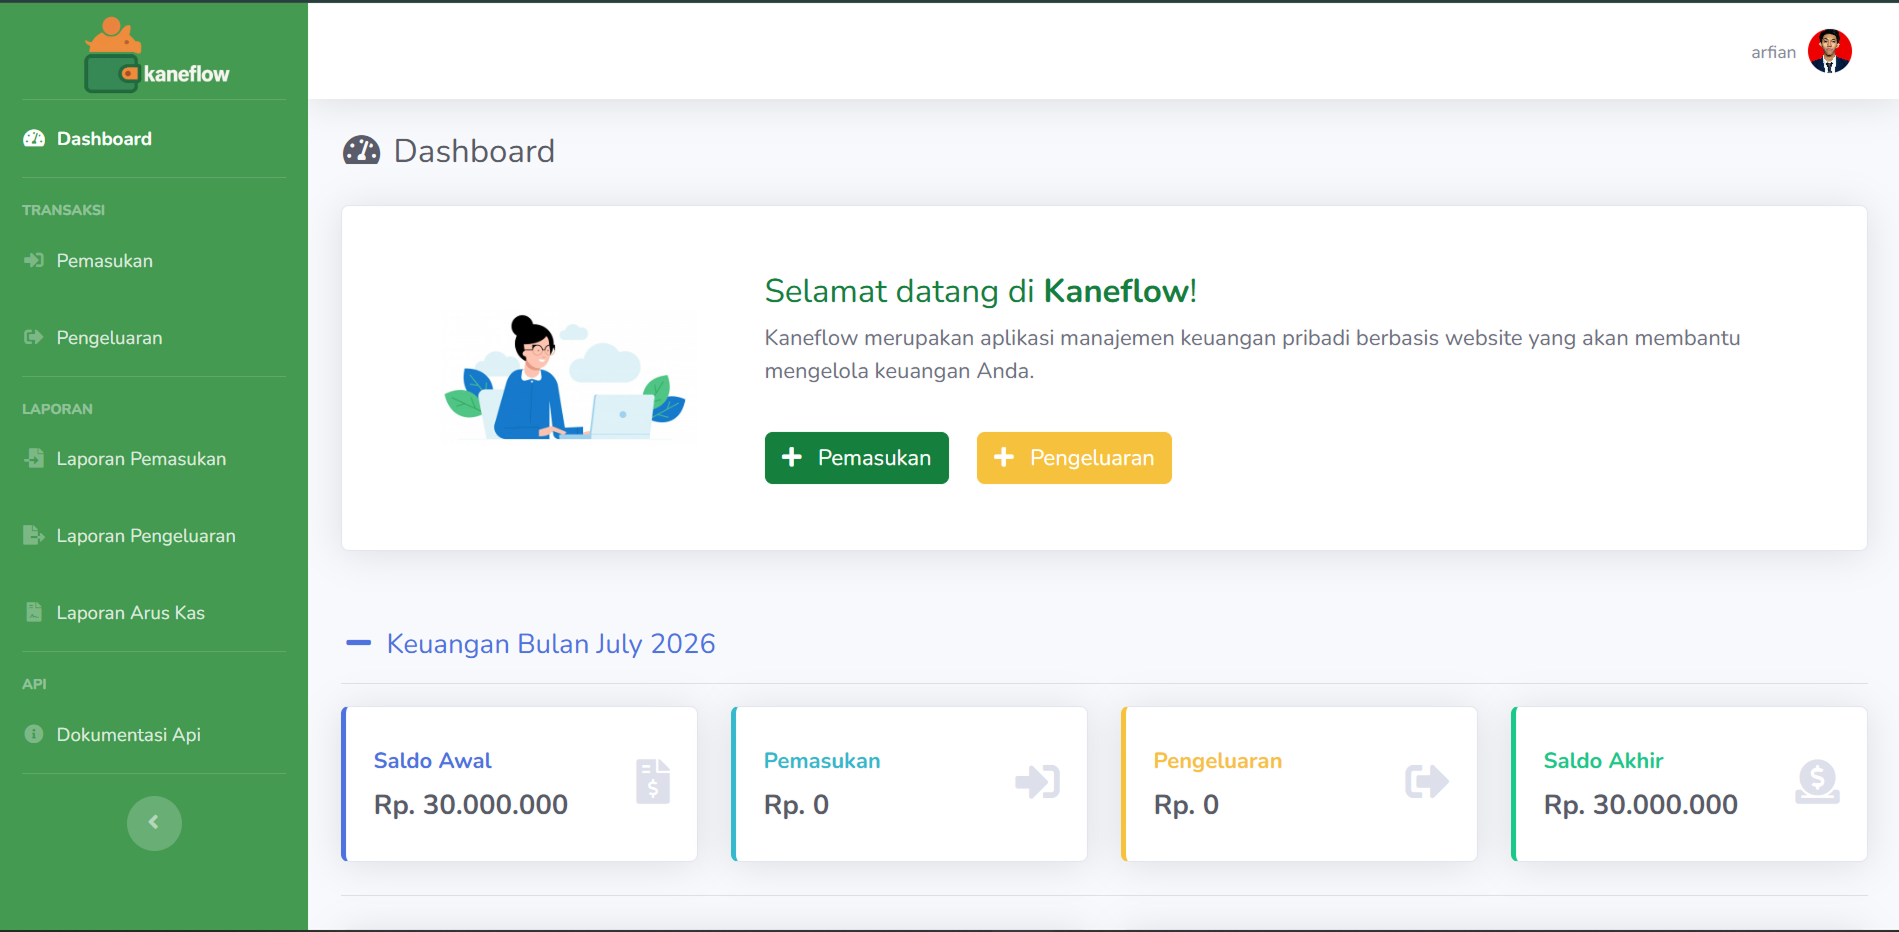Screen dimensions: 1899x932
Task: Click Kaneflow description paragraph
Action: [x=1252, y=354]
